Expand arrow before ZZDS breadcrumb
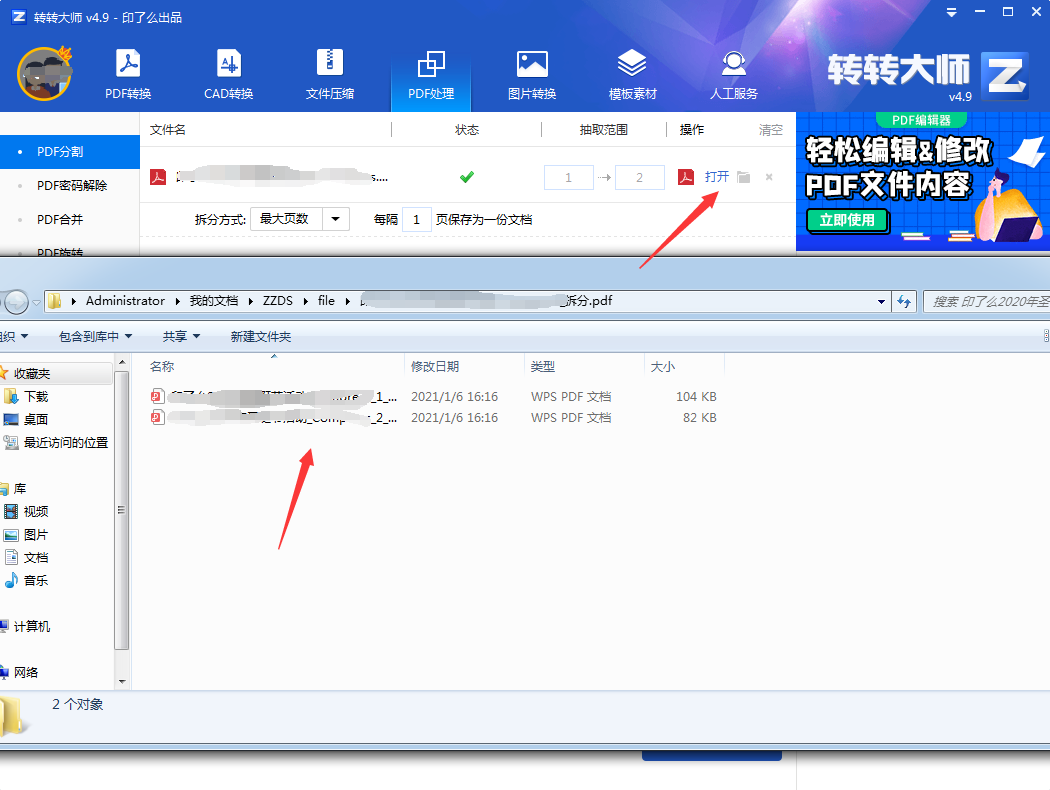The height and width of the screenshot is (790, 1050). [x=250, y=301]
